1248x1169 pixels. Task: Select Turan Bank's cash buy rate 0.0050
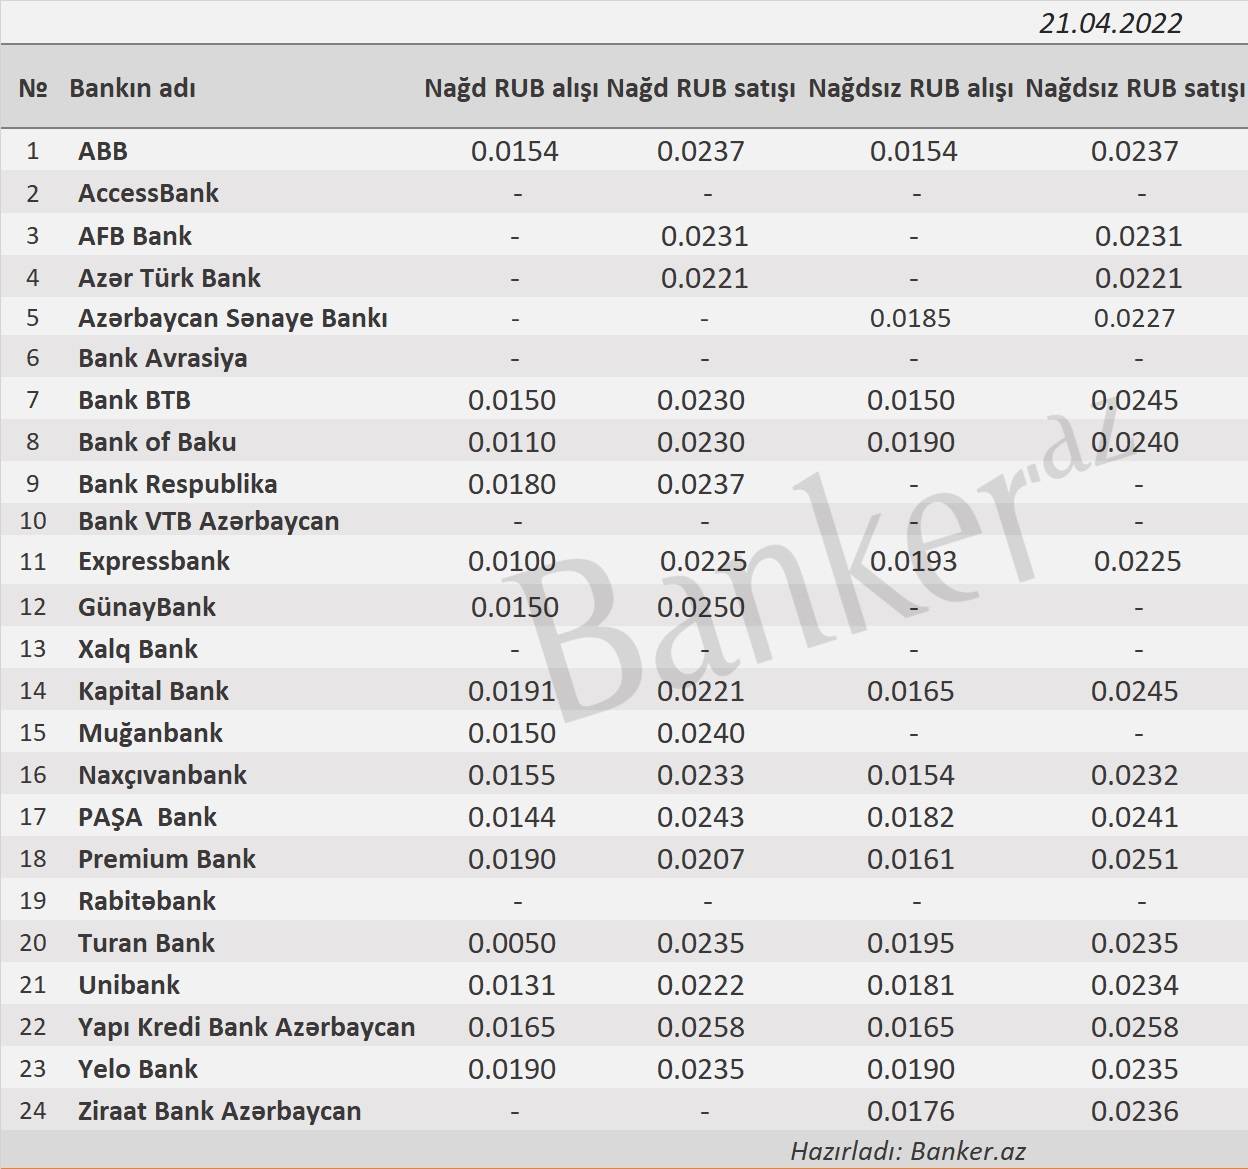[x=512, y=943]
